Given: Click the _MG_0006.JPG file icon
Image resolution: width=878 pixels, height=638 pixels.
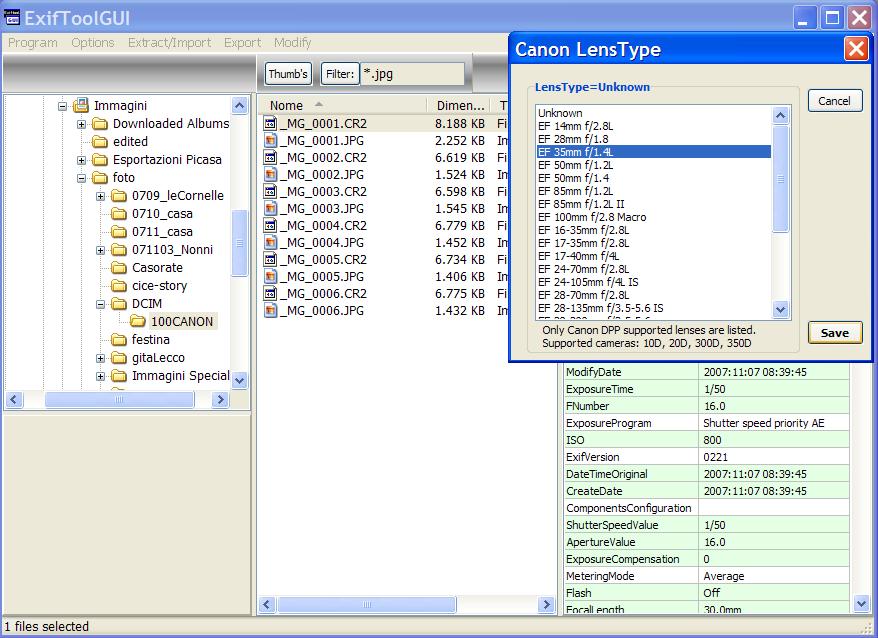Looking at the screenshot, I should pyautogui.click(x=270, y=311).
